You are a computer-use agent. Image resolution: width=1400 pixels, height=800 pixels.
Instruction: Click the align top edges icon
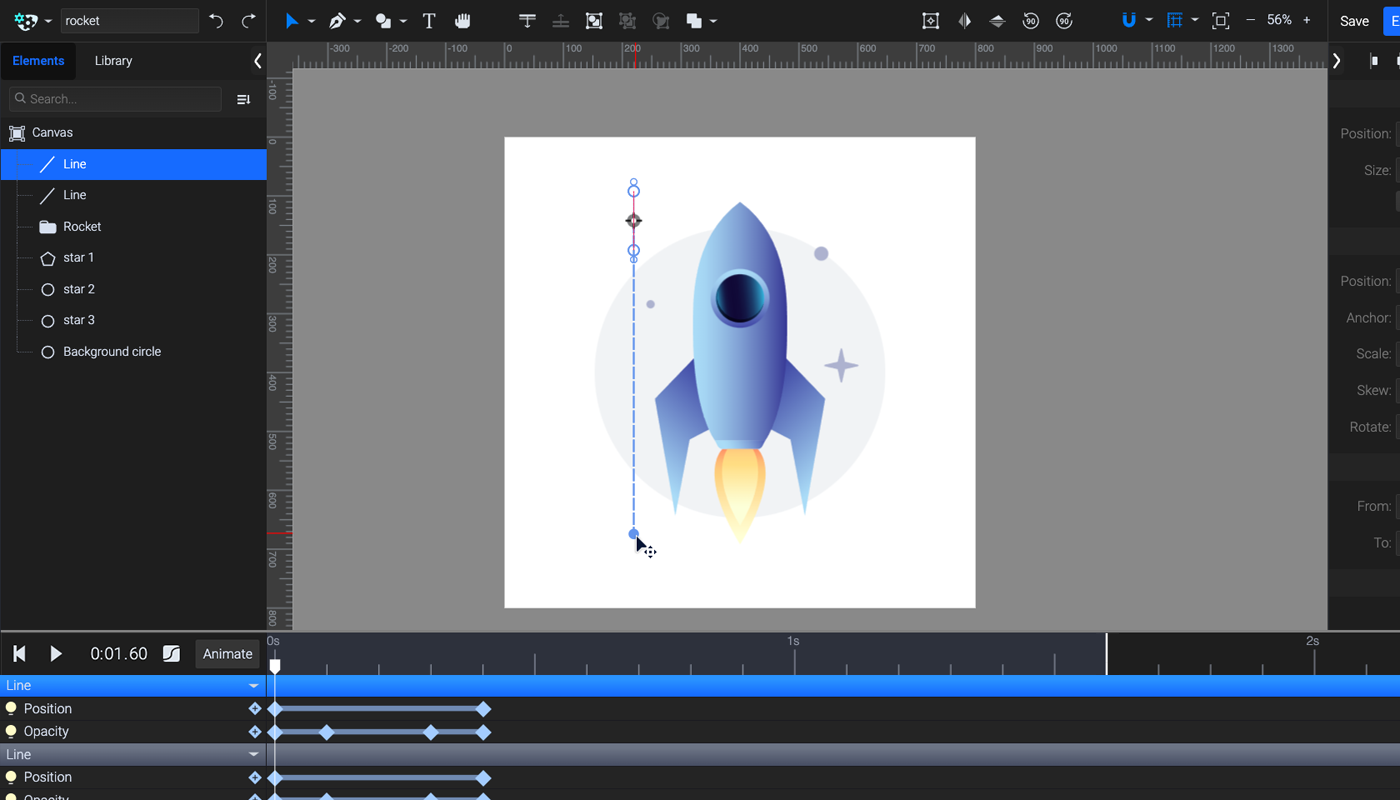tap(528, 21)
